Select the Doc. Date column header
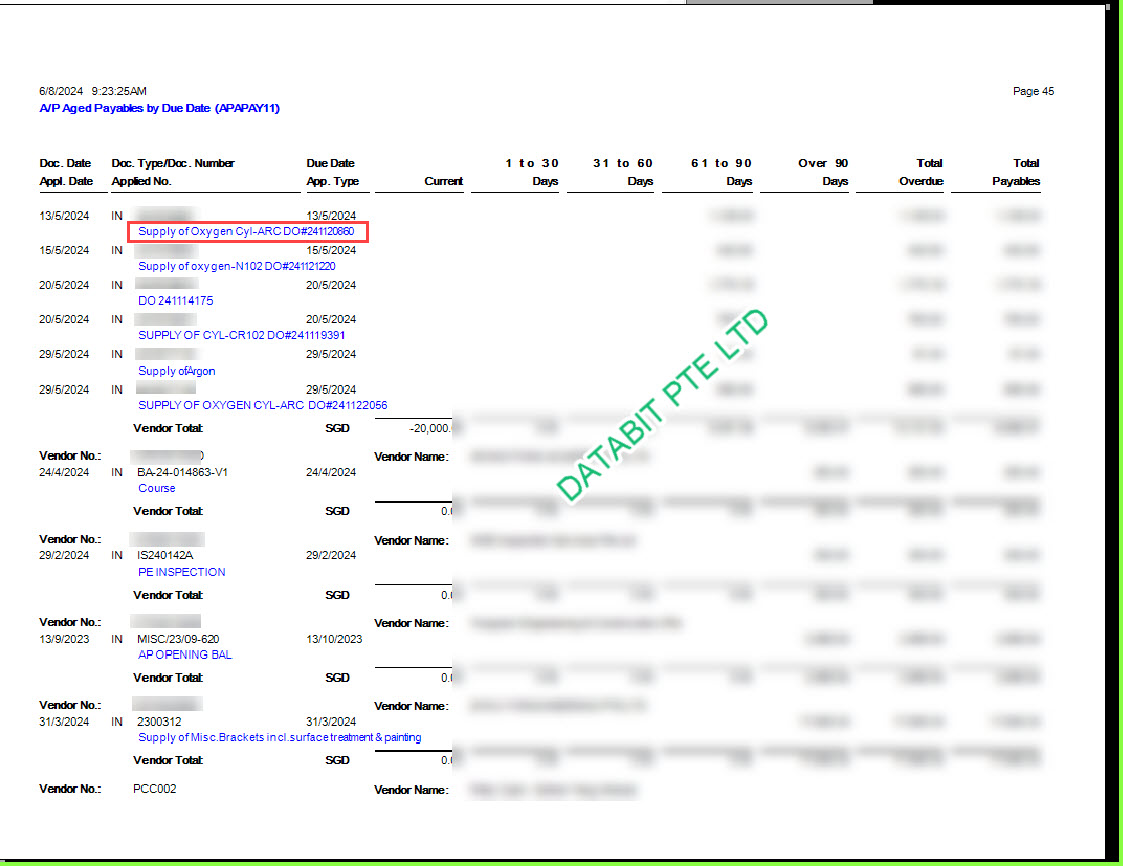This screenshot has height=866, width=1123. click(64, 163)
